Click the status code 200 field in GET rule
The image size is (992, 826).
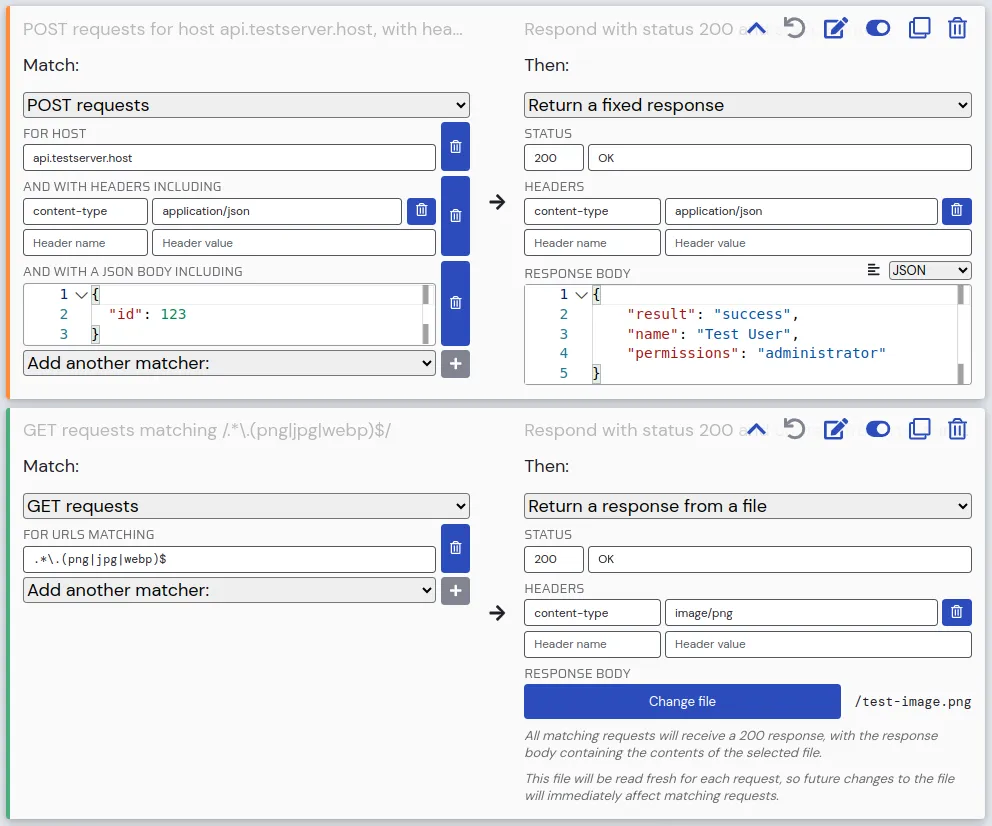pos(553,559)
